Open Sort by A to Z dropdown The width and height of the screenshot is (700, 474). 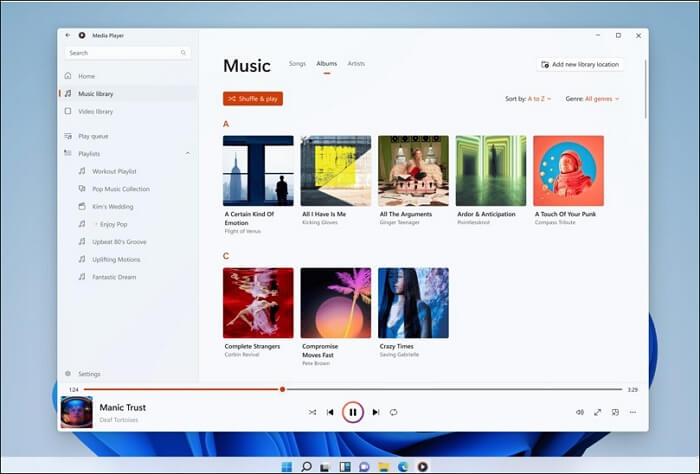528,99
